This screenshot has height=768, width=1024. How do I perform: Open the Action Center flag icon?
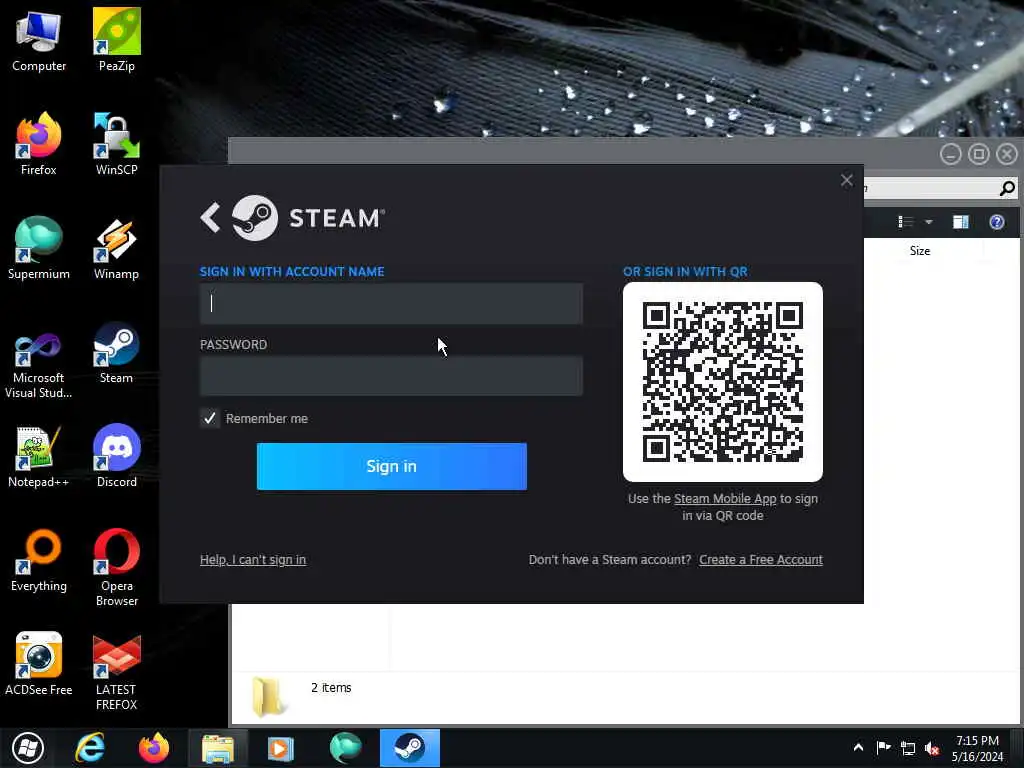click(x=884, y=748)
